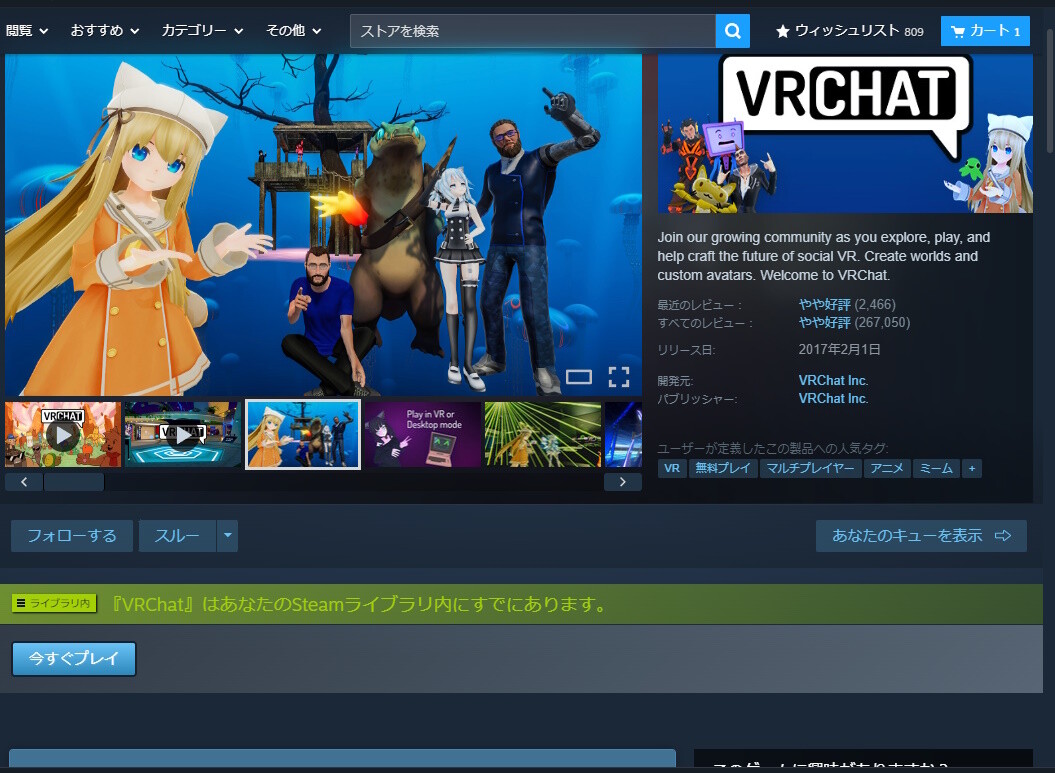
Task: Open publisher link VRChat Inc.
Action: pyautogui.click(x=833, y=398)
